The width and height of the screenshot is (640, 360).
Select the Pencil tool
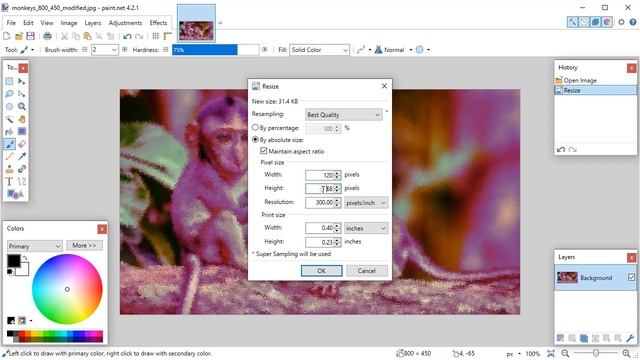(9, 156)
